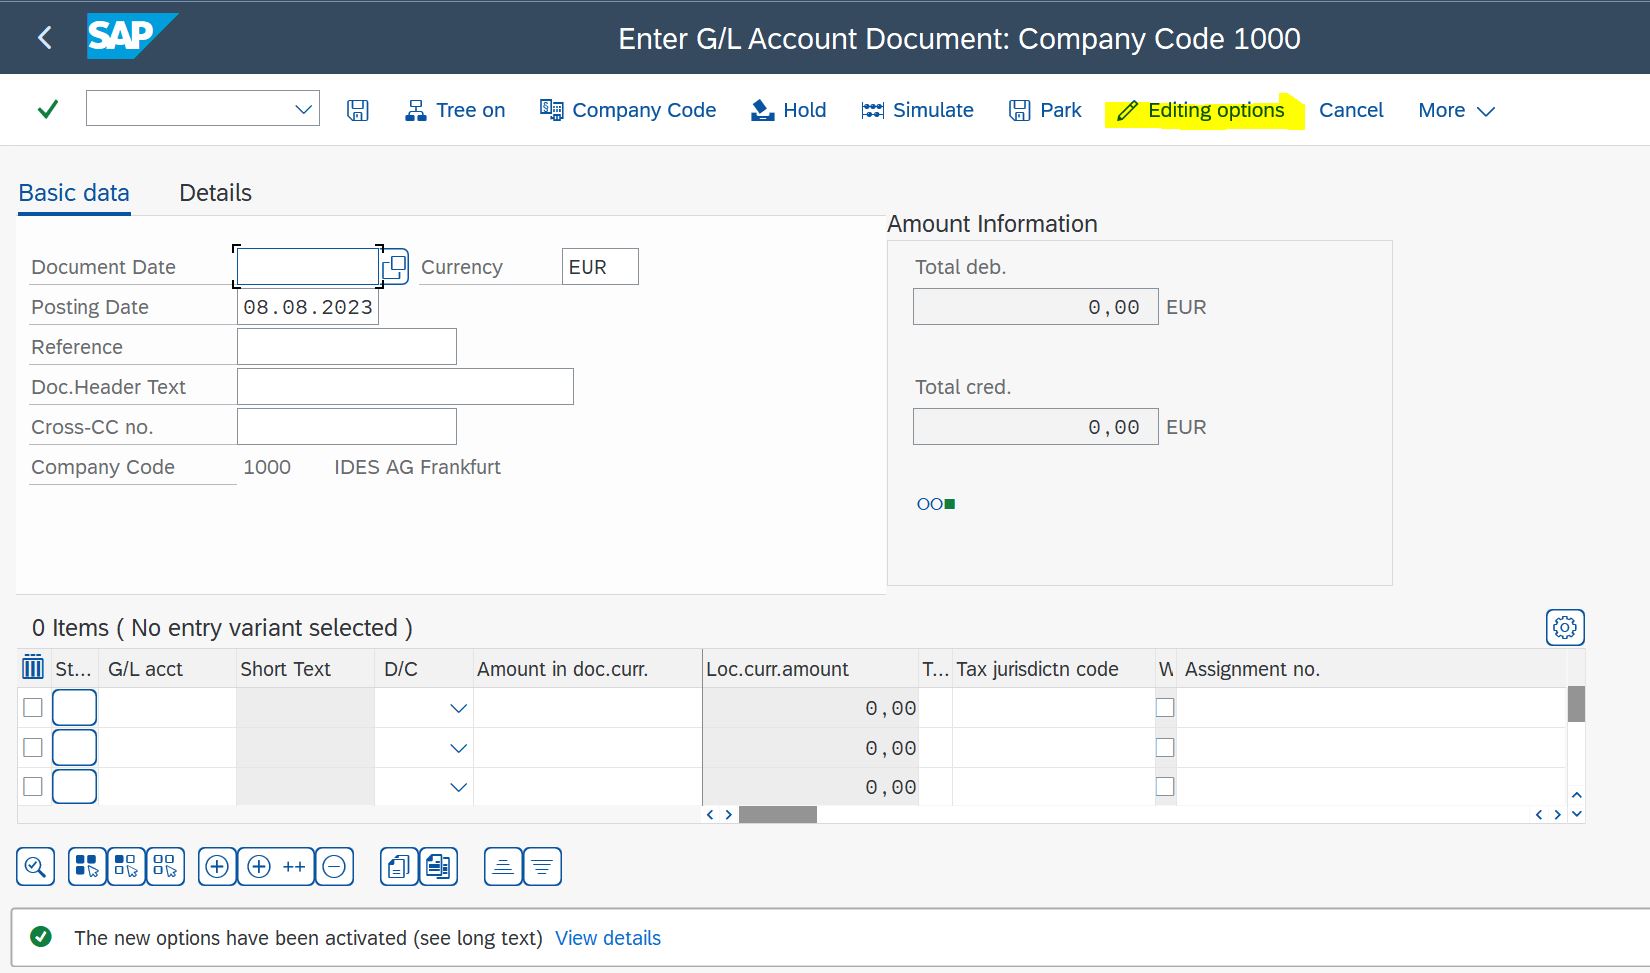This screenshot has height=973, width=1650.
Task: Click the View details link in the status message
Action: pos(607,938)
